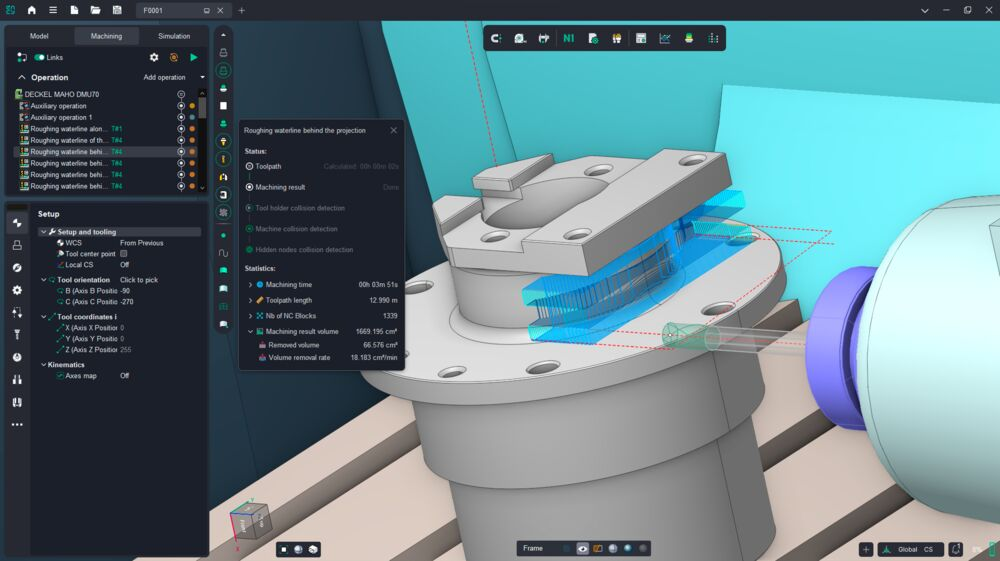Select the F0001 document tab
Image resolution: width=1000 pixels, height=561 pixels.
pos(183,10)
